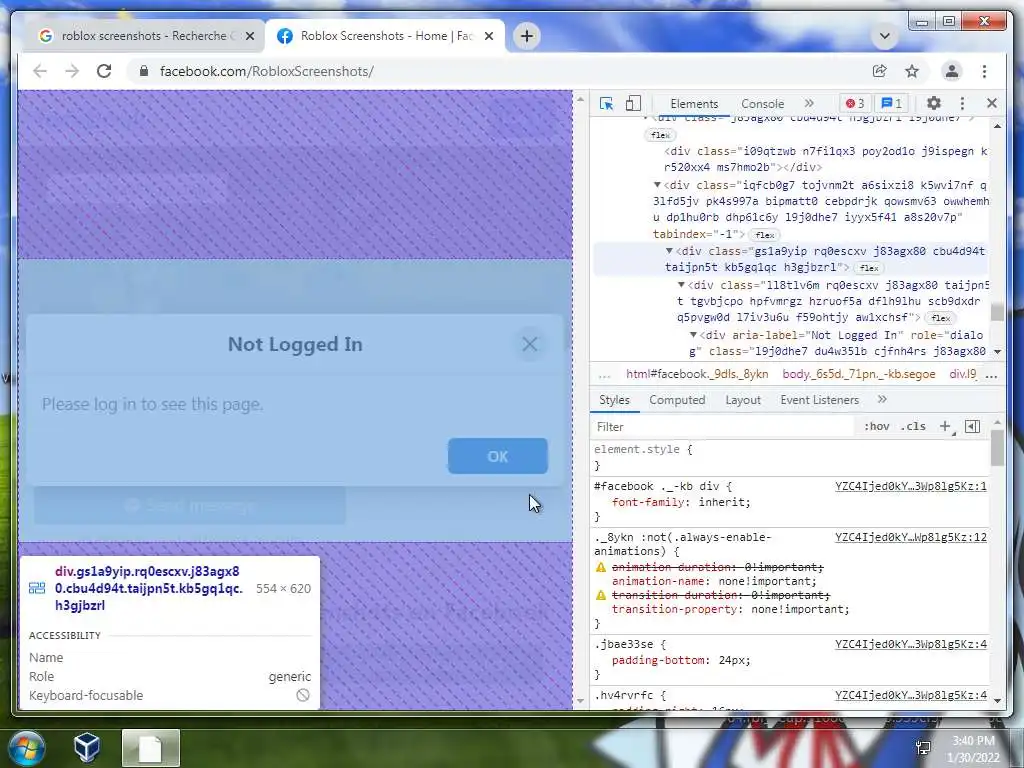
Task: Open the Windows Start menu
Action: [x=27, y=748]
